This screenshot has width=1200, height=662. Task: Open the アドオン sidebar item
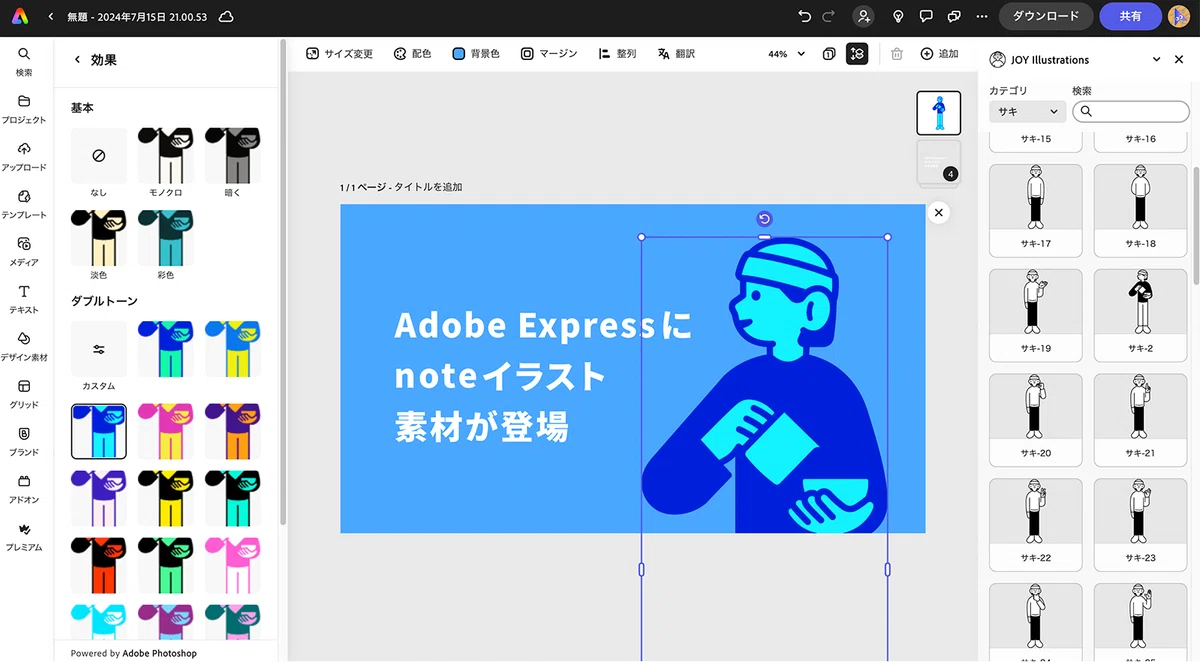tap(24, 488)
